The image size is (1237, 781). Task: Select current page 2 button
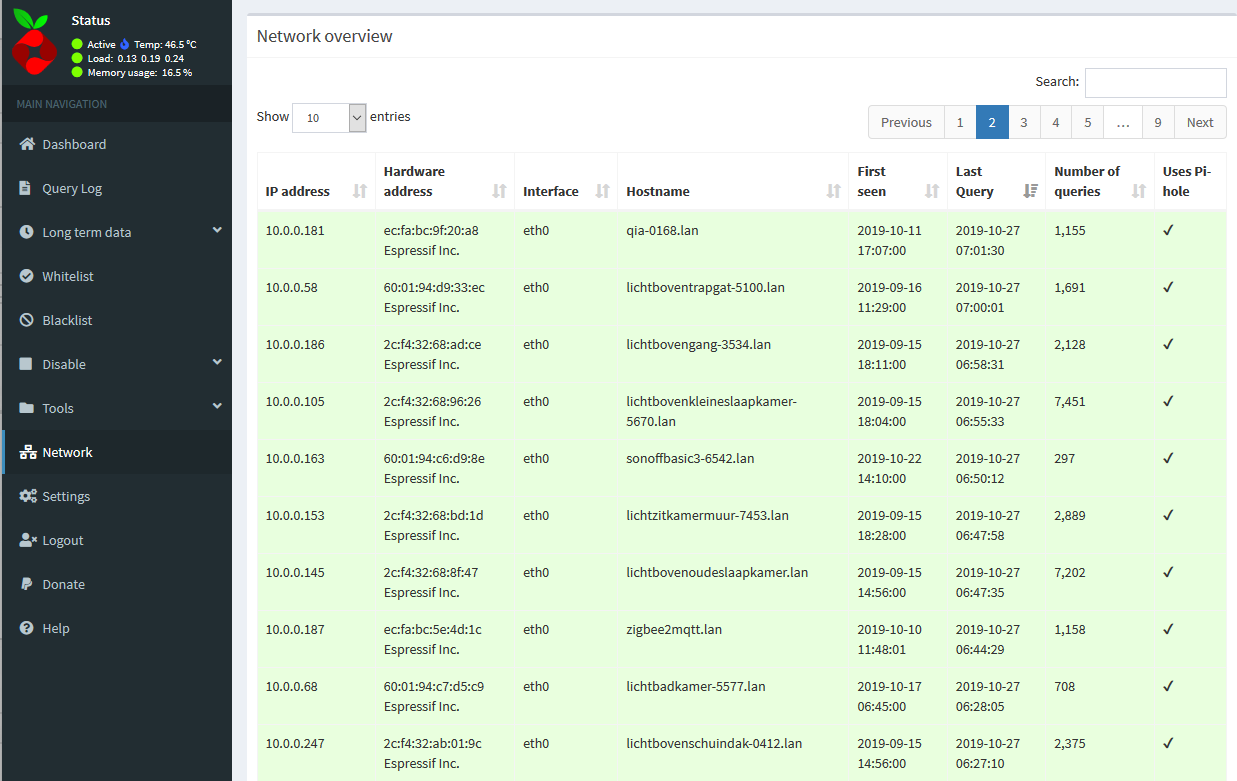tap(992, 122)
